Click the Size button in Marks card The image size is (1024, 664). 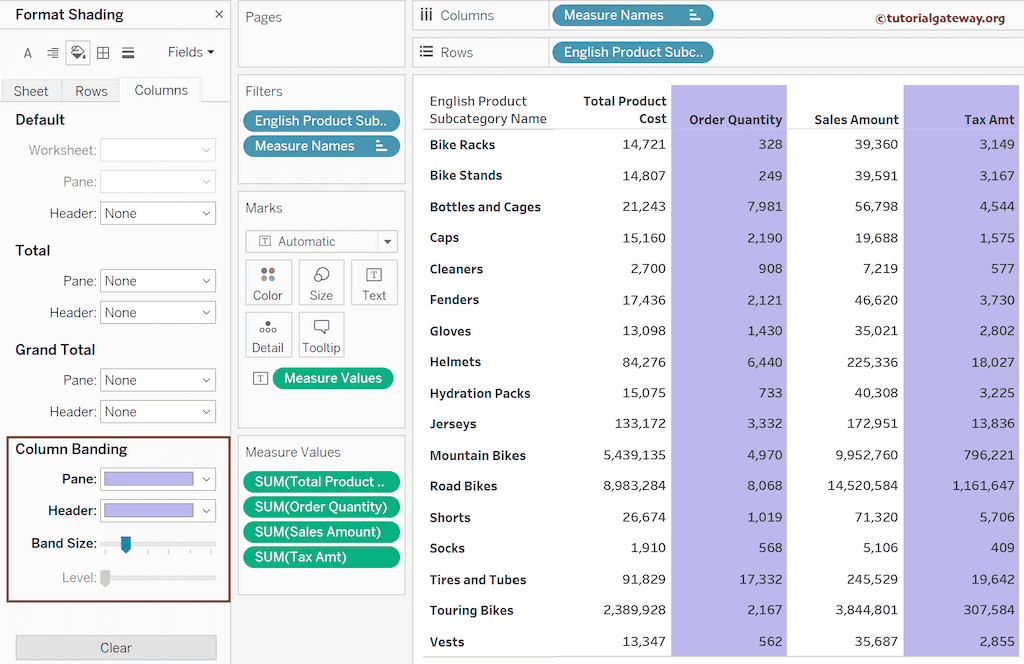pos(321,282)
